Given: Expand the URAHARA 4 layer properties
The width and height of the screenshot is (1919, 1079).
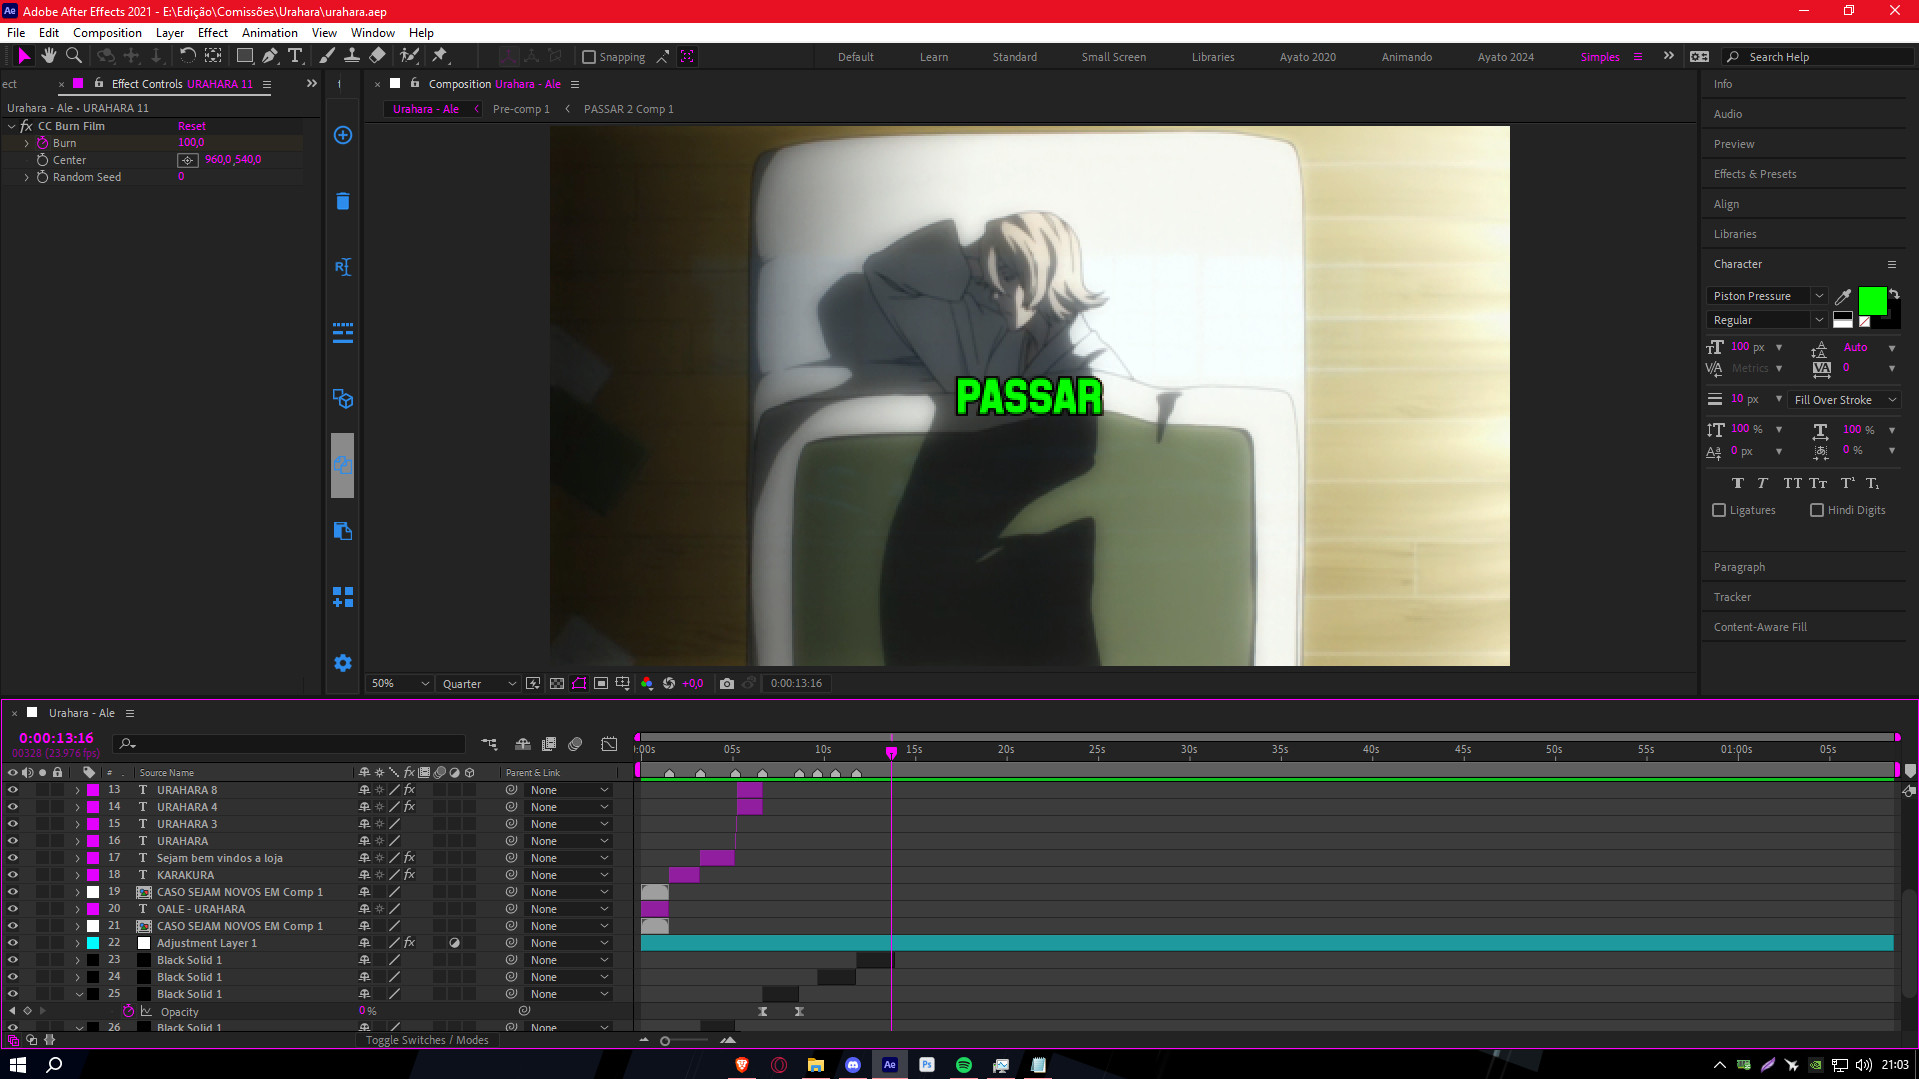Looking at the screenshot, I should (x=77, y=807).
